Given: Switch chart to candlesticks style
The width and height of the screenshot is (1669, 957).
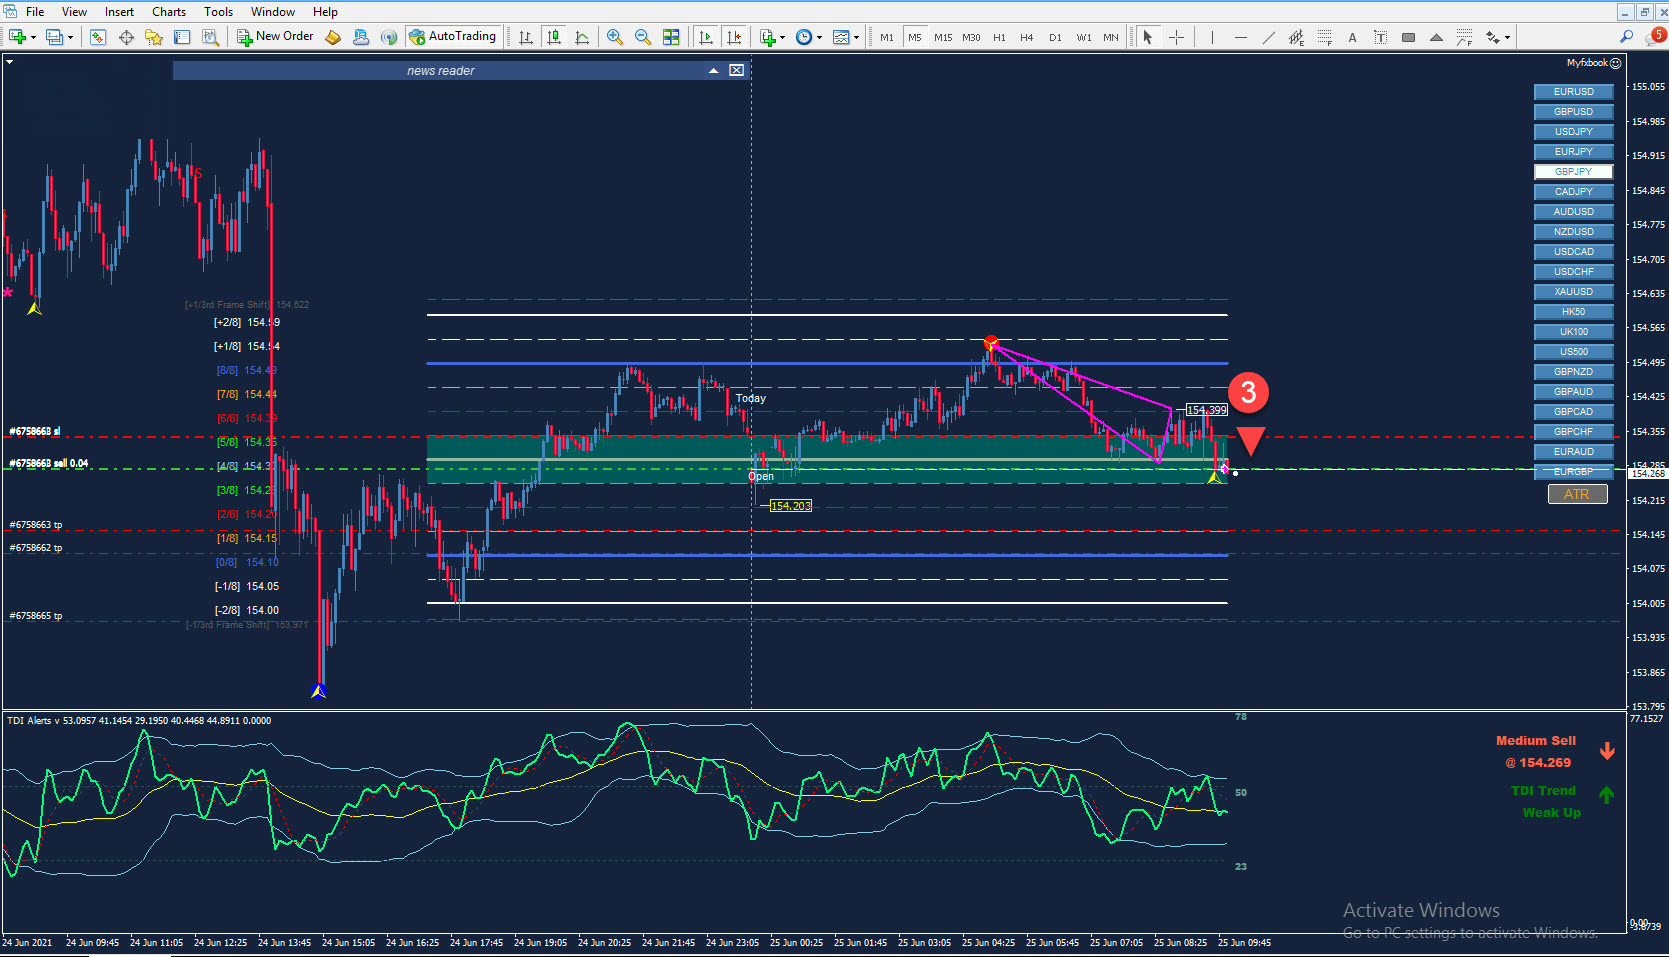Looking at the screenshot, I should (x=554, y=37).
